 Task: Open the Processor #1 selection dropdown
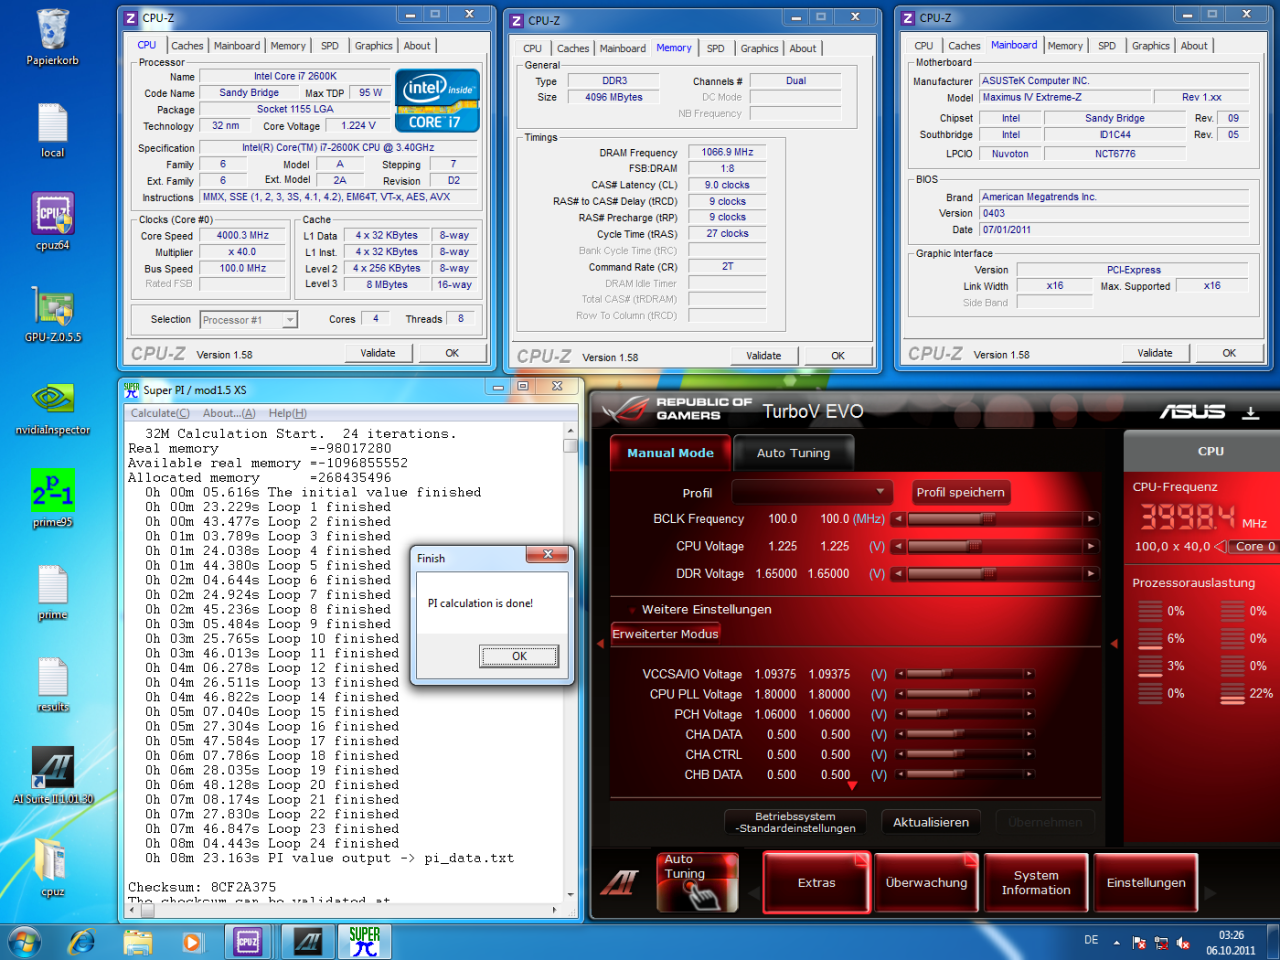(248, 320)
